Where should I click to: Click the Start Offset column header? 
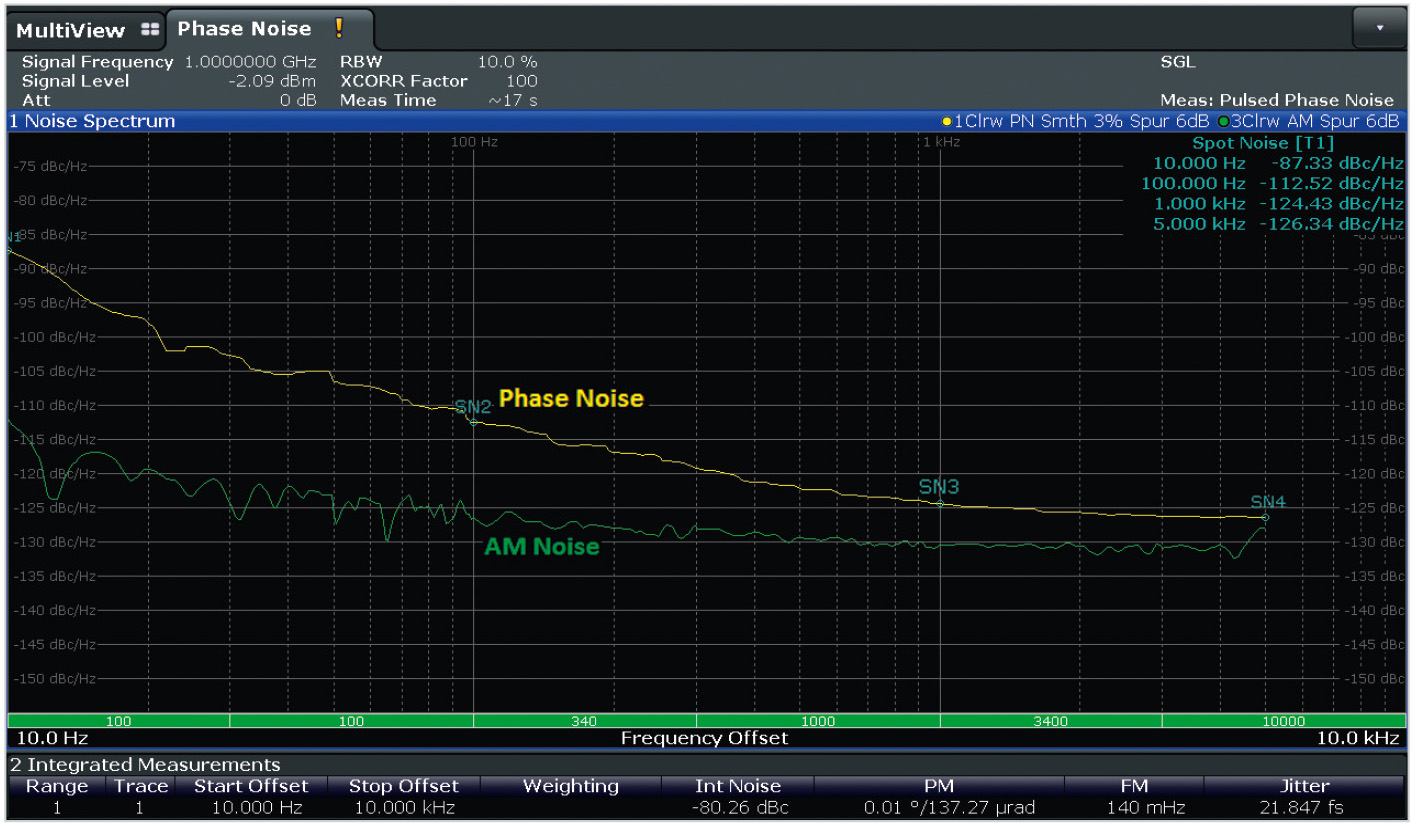point(251,786)
